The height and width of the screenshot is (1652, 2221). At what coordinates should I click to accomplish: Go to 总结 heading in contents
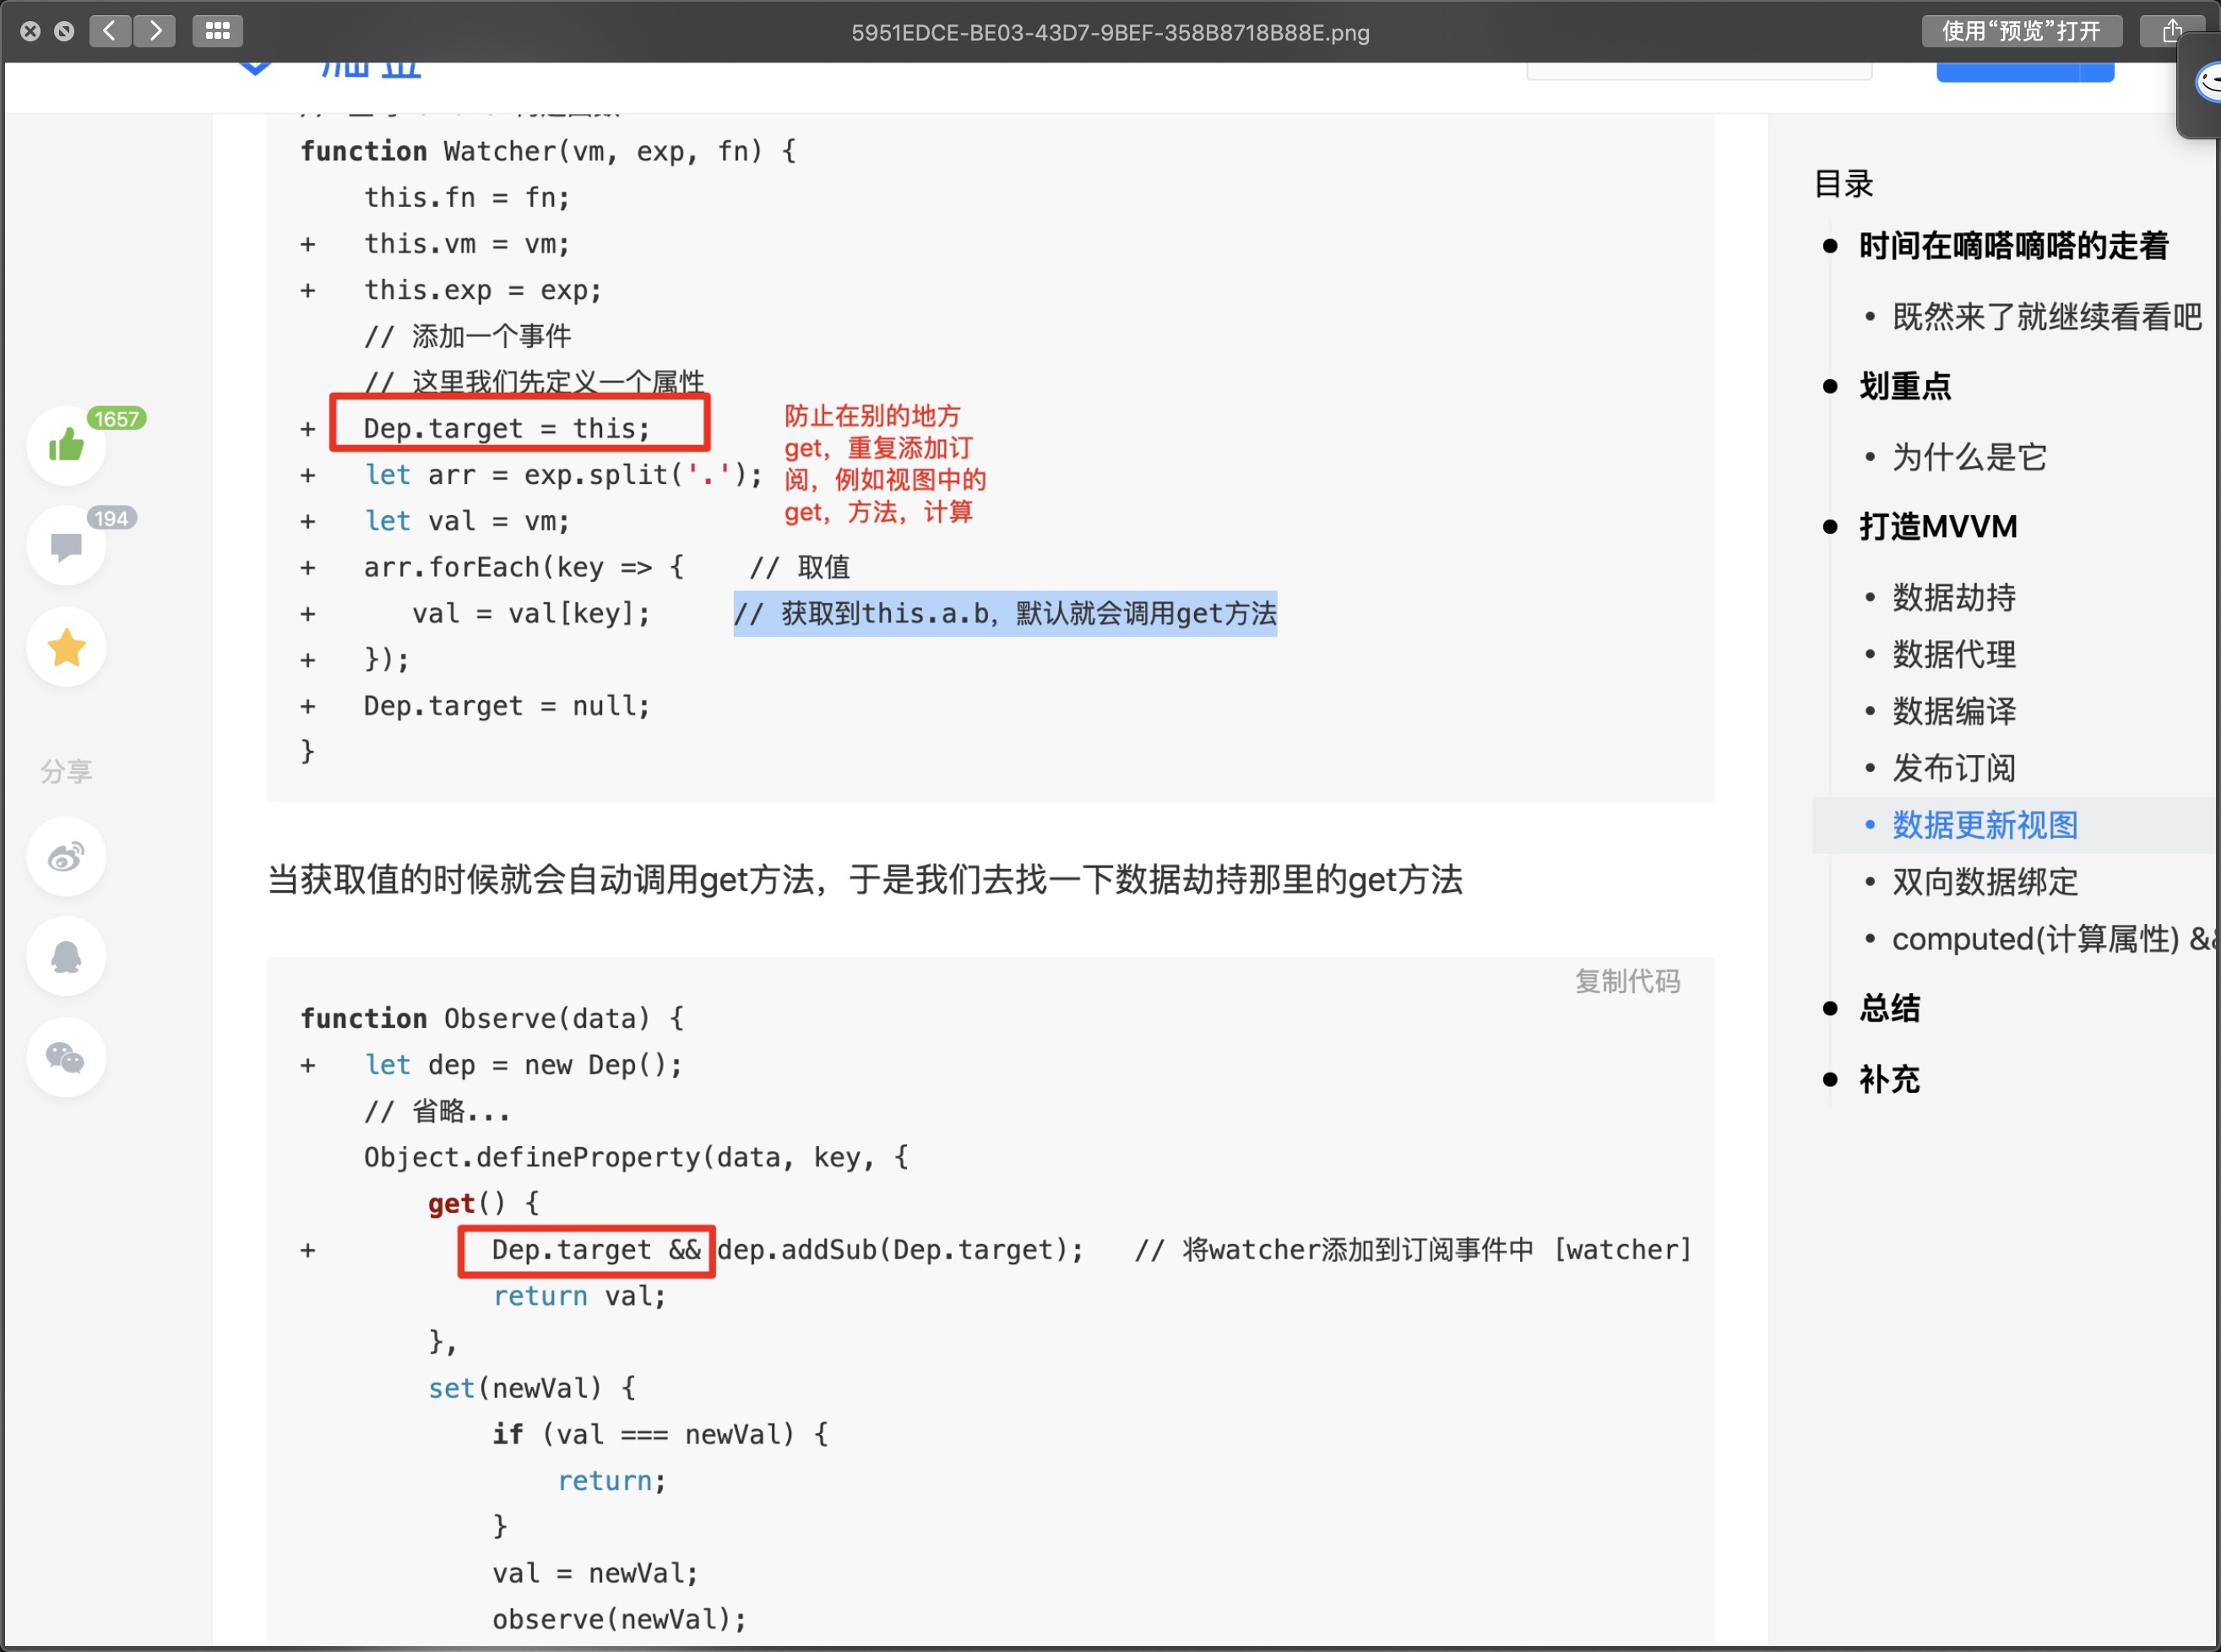coord(1889,1008)
